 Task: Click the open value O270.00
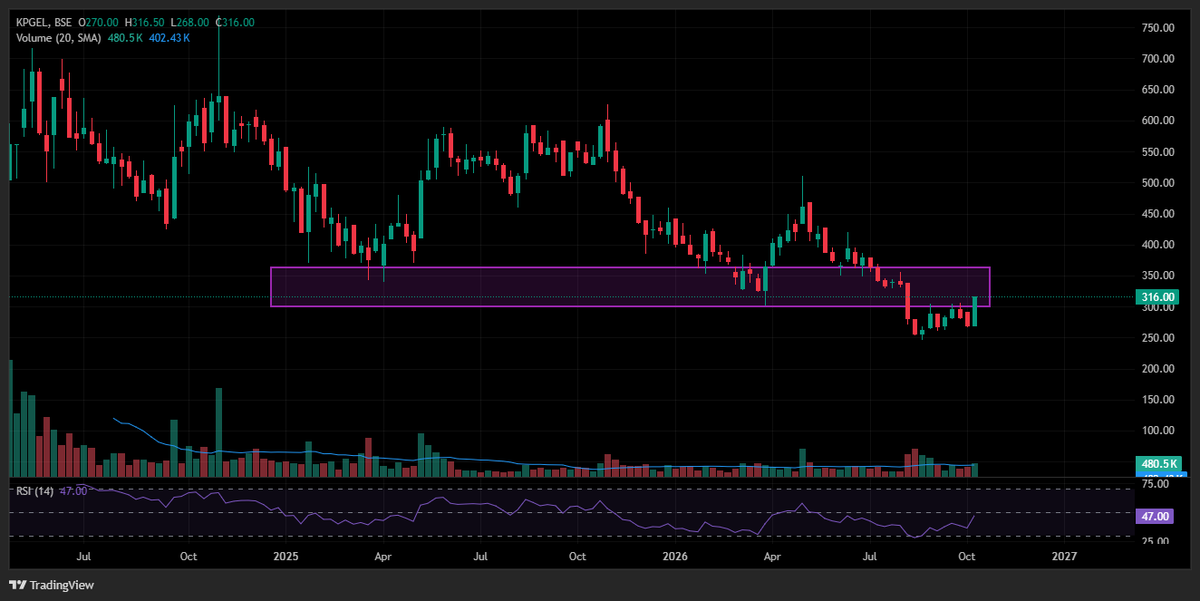click(x=100, y=22)
